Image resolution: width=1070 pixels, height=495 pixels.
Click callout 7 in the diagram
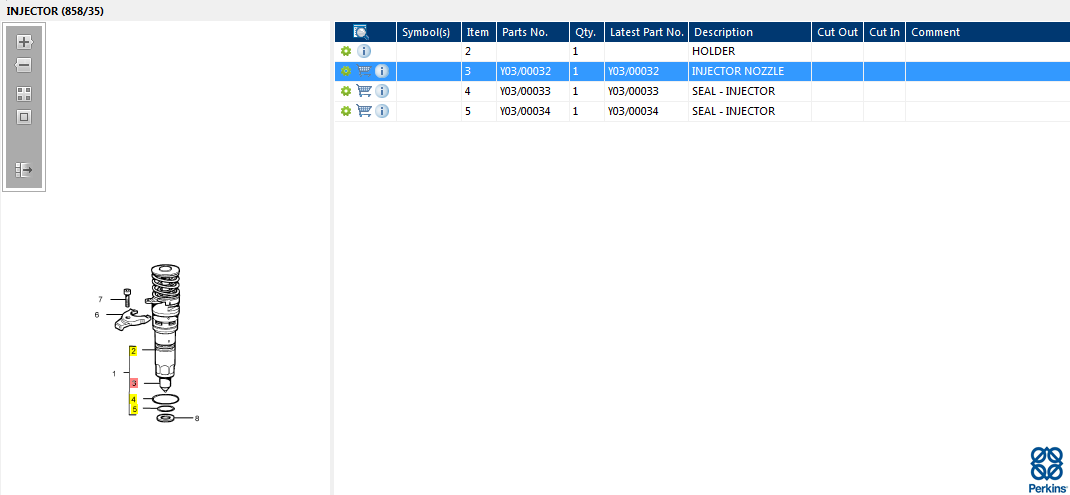click(100, 299)
